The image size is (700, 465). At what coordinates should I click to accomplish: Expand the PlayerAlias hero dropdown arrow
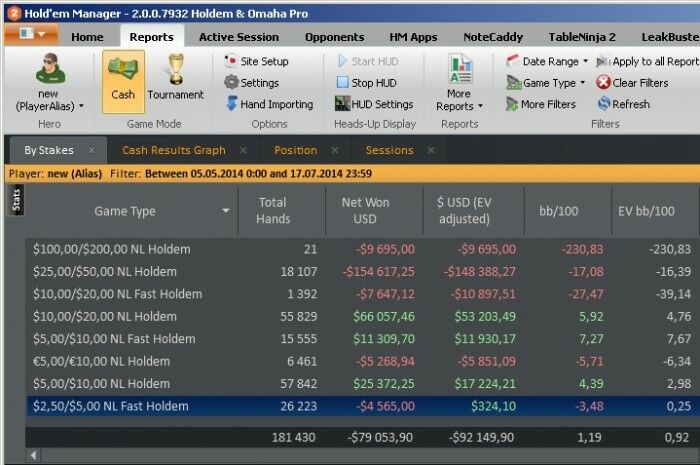pyautogui.click(x=82, y=106)
